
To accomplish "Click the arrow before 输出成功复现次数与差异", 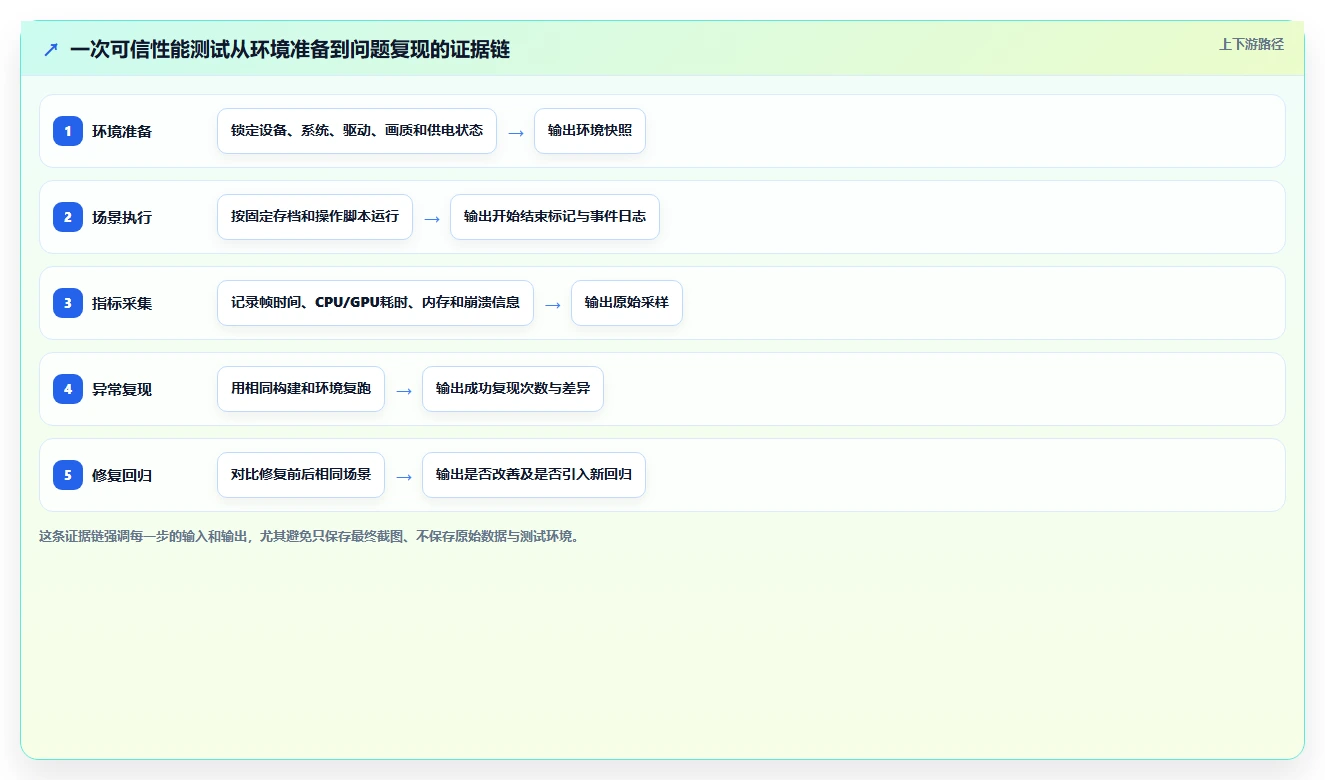I will pos(404,390).
